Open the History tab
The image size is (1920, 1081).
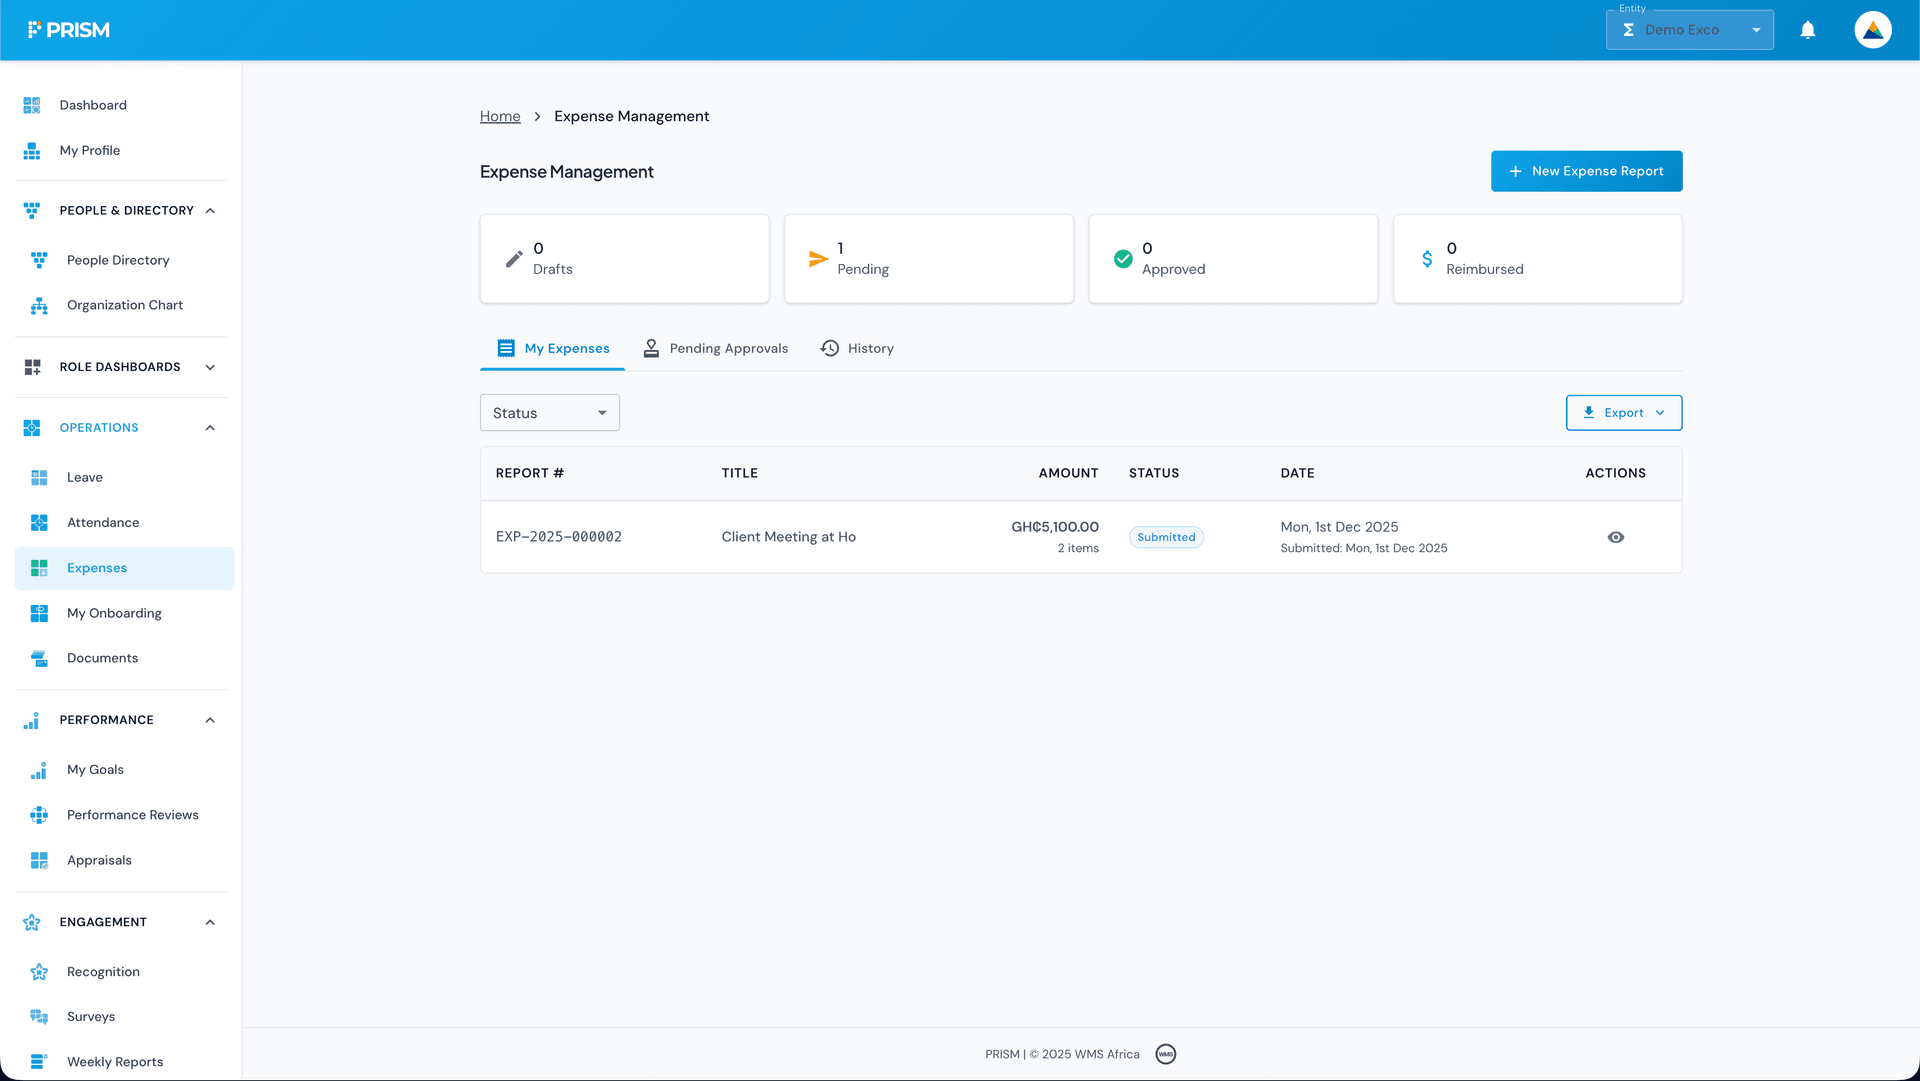[856, 348]
